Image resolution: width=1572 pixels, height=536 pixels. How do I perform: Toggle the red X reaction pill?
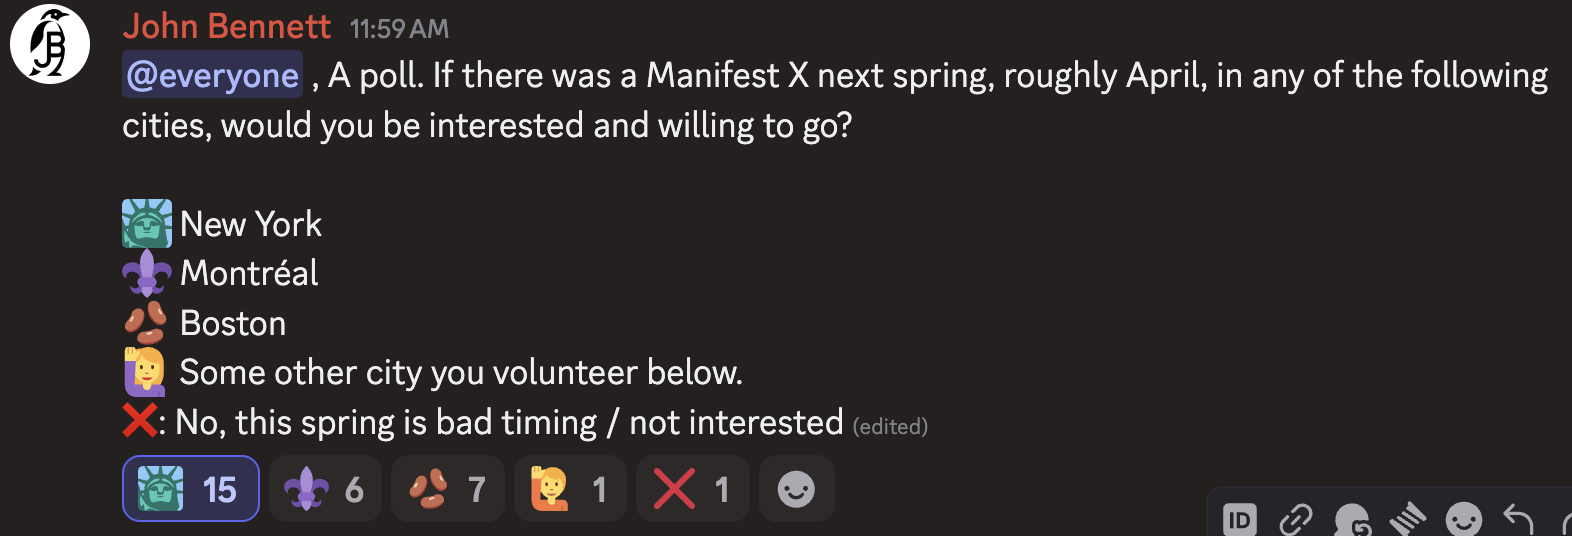692,489
